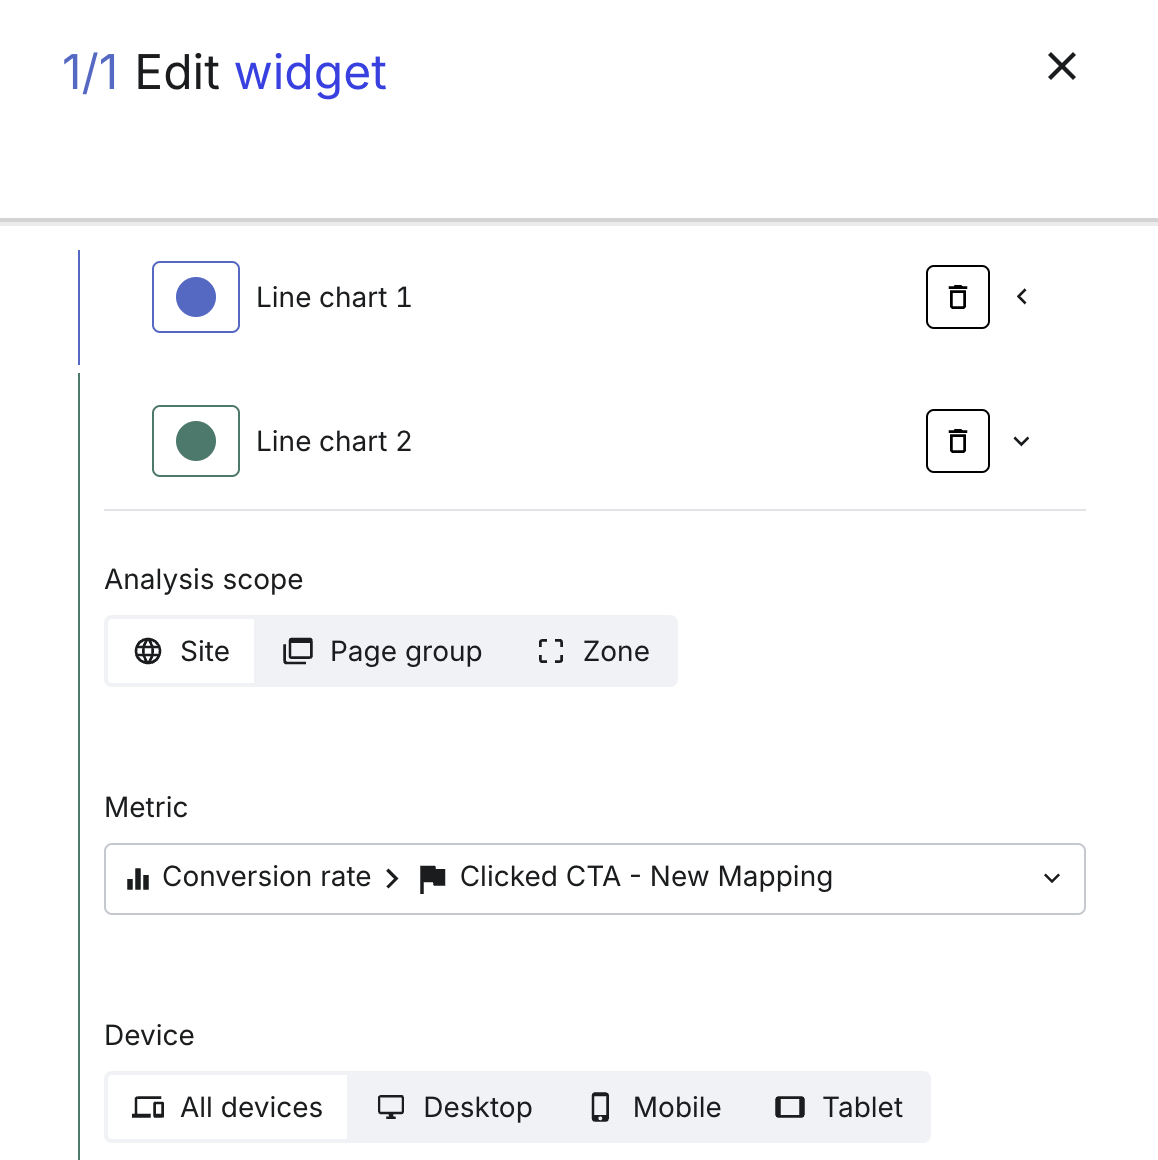Collapse Line chart 2 settings chevron
The height and width of the screenshot is (1160, 1158).
(1022, 441)
